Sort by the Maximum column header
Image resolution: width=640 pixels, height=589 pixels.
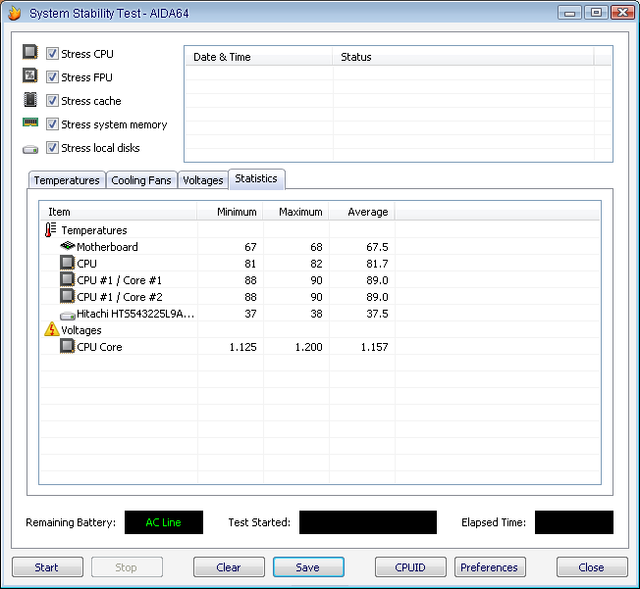(x=300, y=212)
